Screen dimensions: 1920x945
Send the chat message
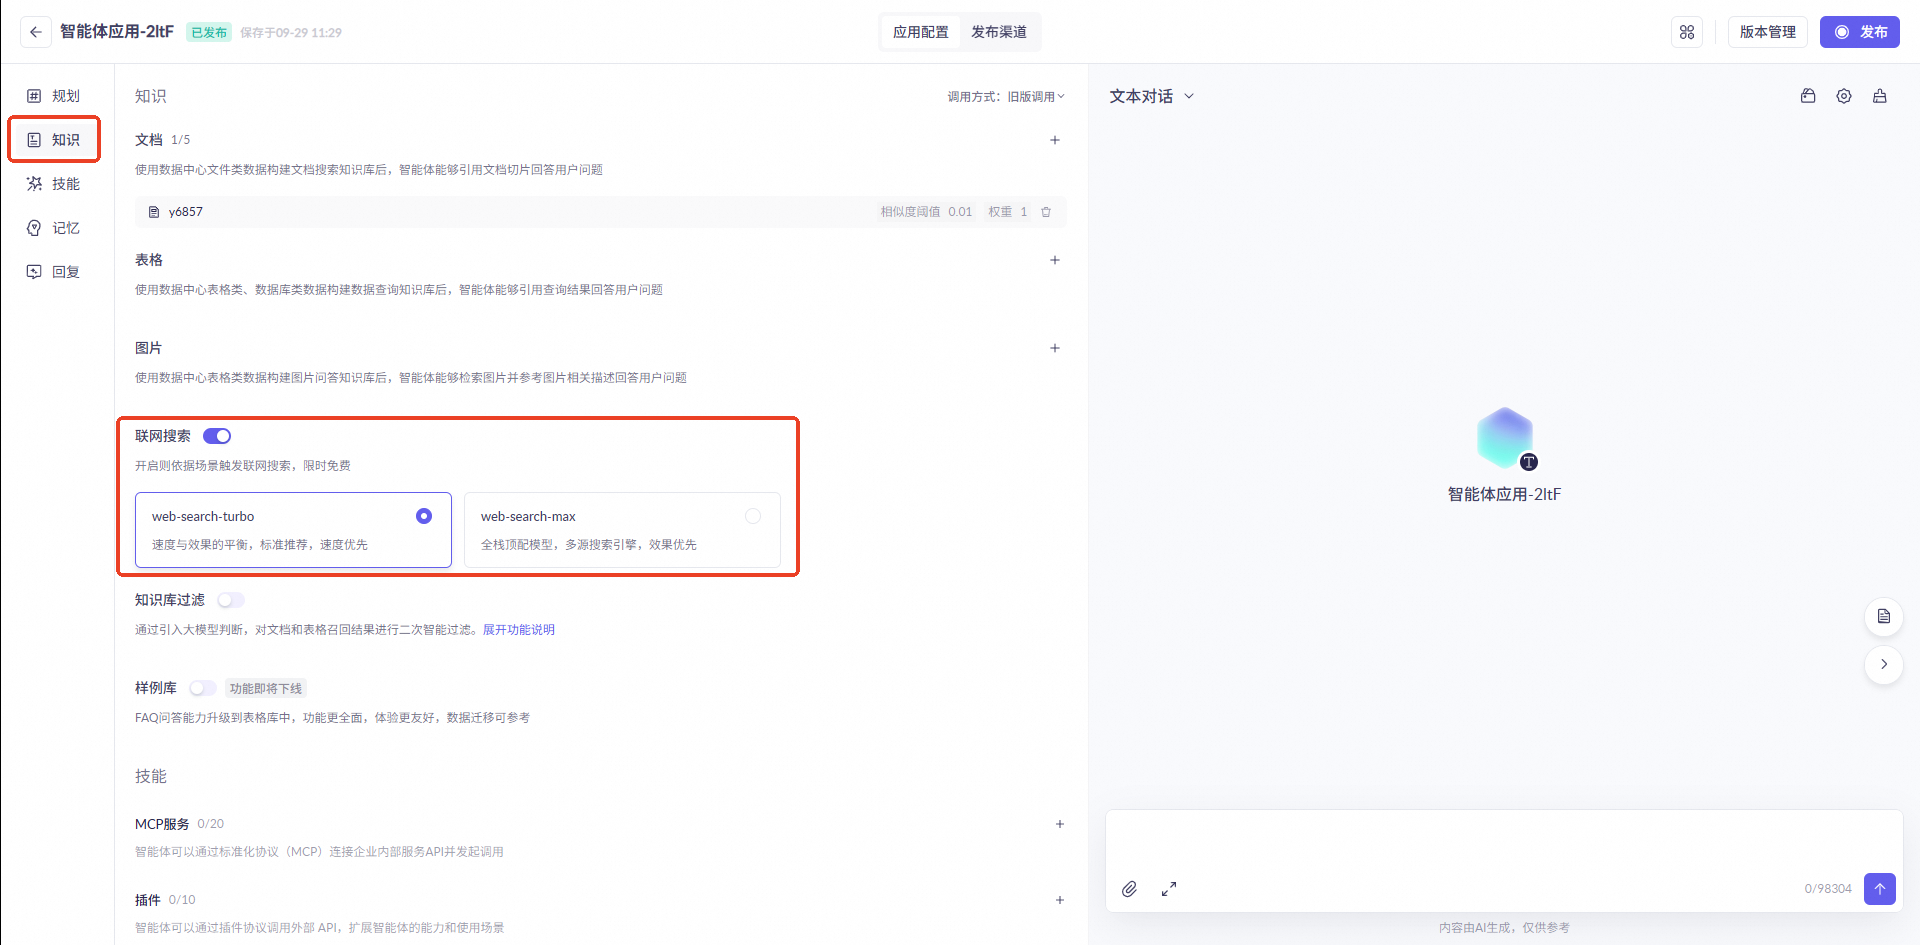point(1880,889)
